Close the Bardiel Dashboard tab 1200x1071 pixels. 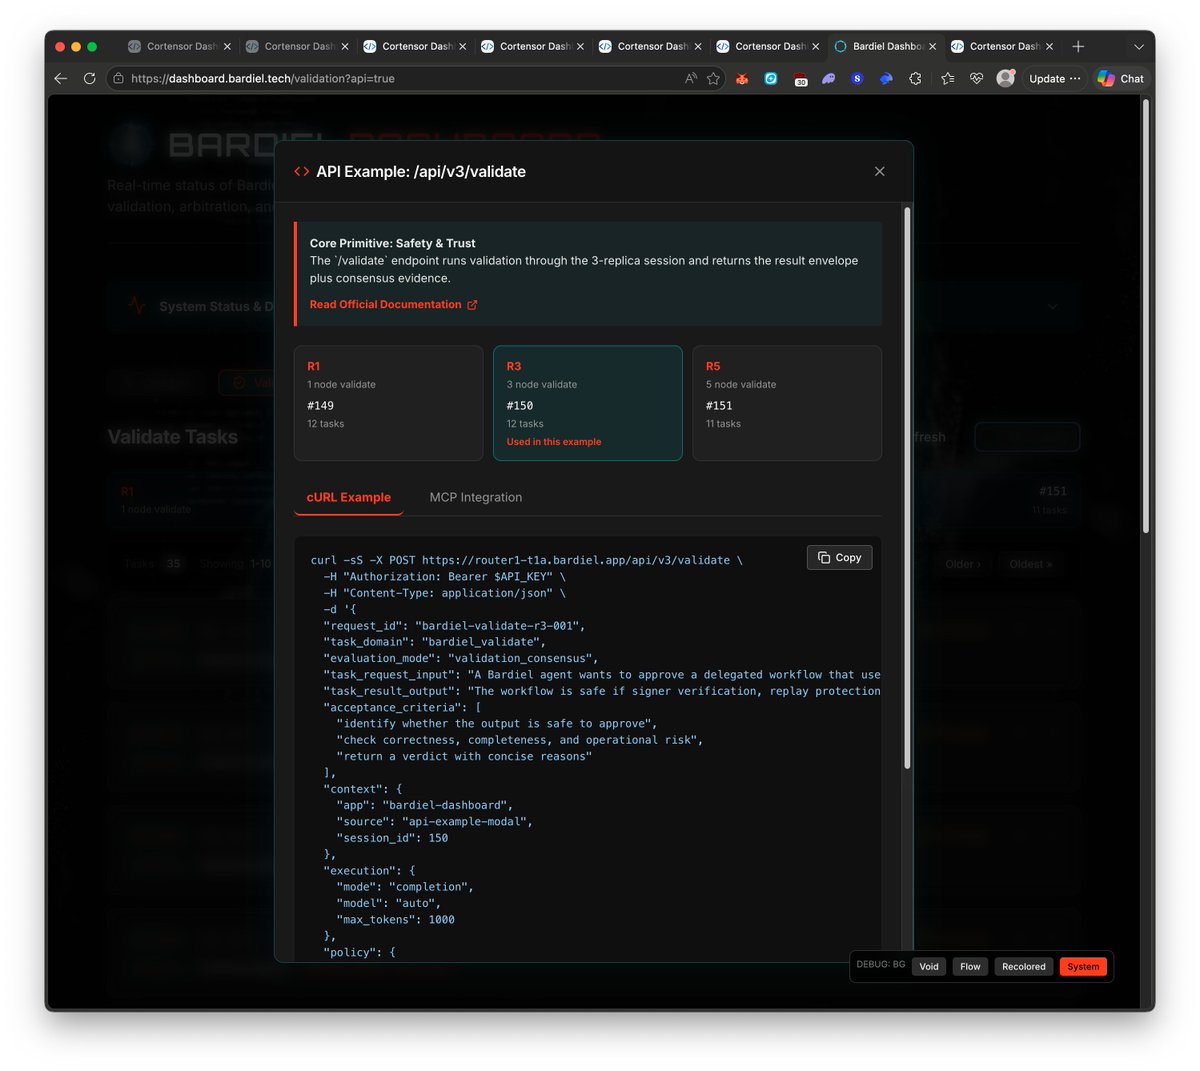932,46
